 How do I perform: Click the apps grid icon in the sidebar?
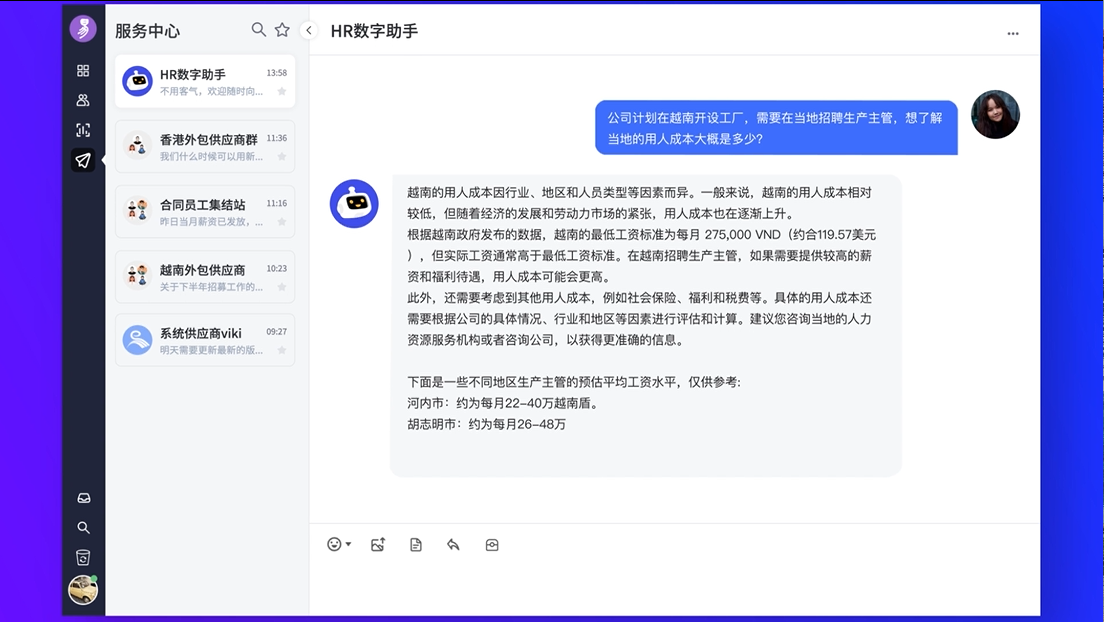(x=84, y=68)
